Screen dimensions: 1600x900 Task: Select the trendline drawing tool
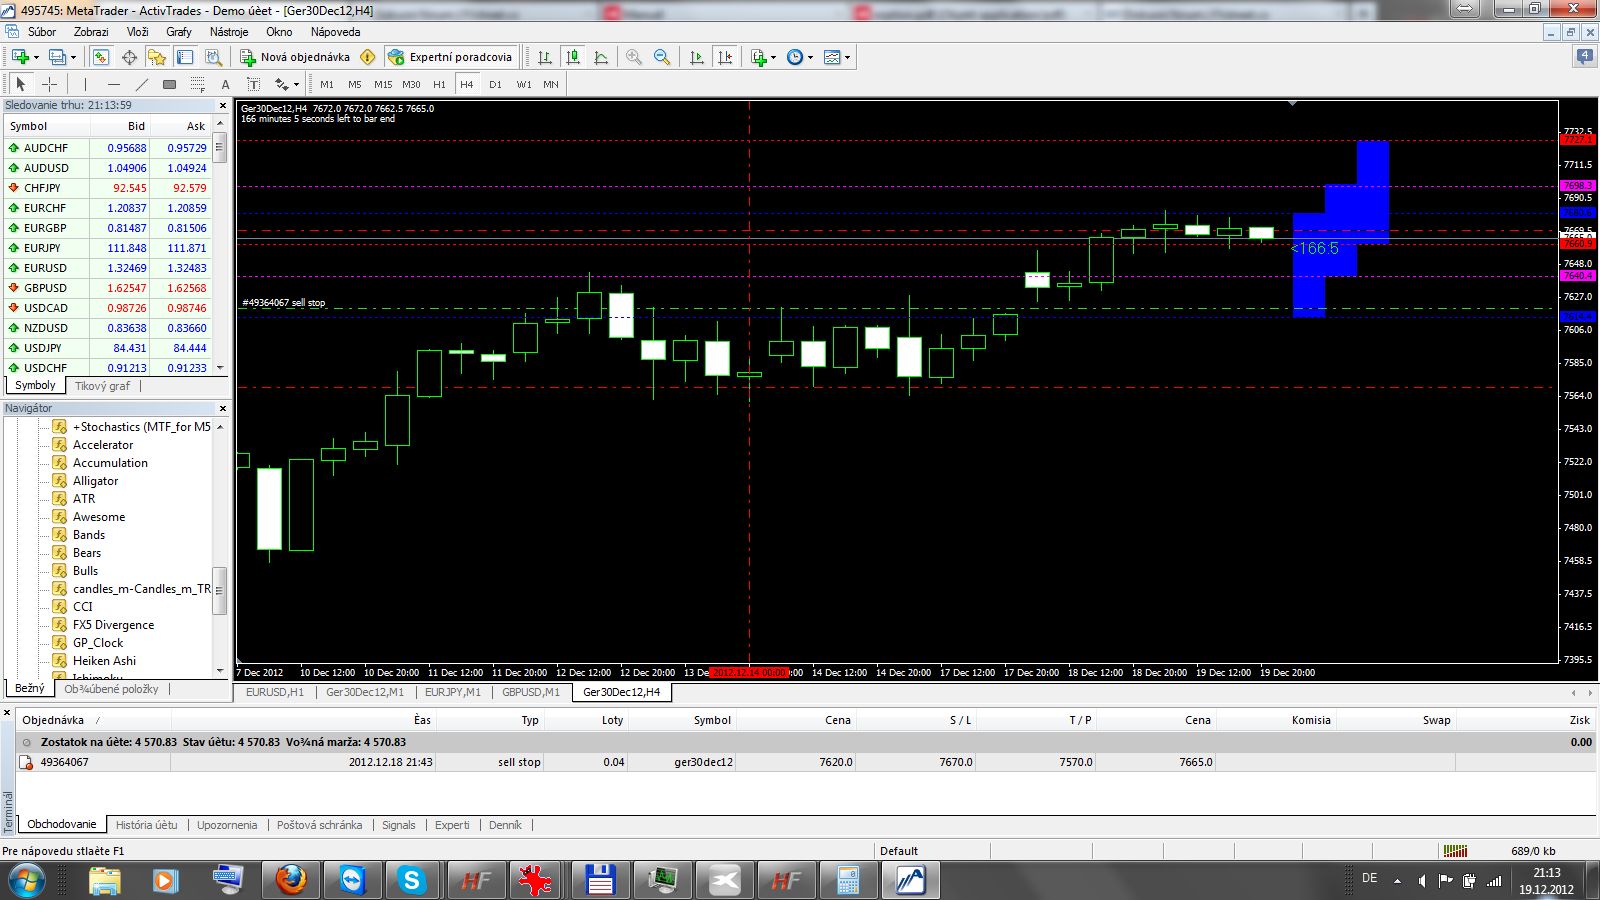click(x=141, y=84)
